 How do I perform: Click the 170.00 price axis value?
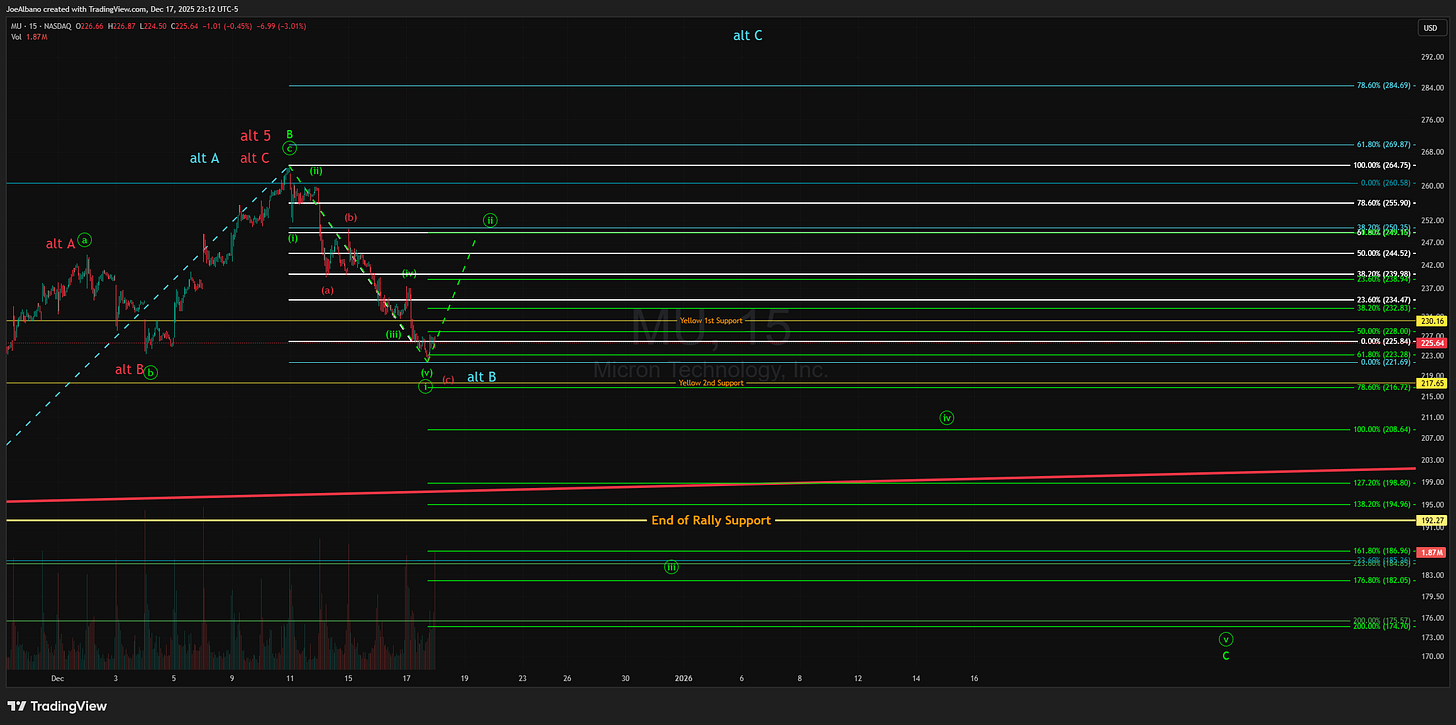click(1432, 657)
